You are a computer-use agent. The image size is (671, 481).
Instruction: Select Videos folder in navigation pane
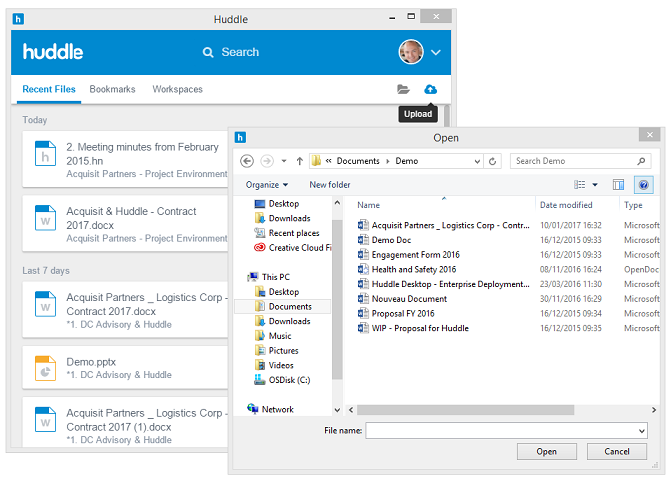pyautogui.click(x=274, y=365)
